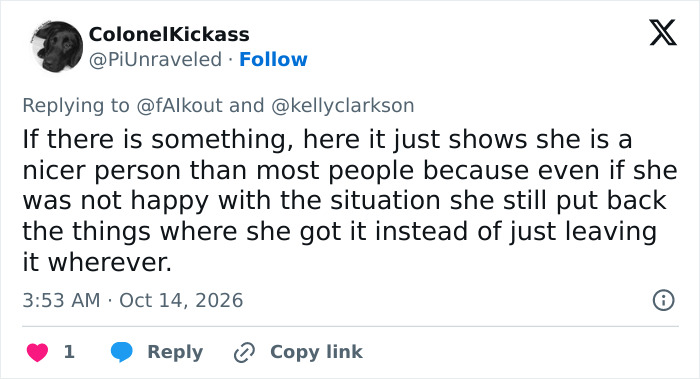
Task: Click the @PiUnraveled handle
Action: 155,59
